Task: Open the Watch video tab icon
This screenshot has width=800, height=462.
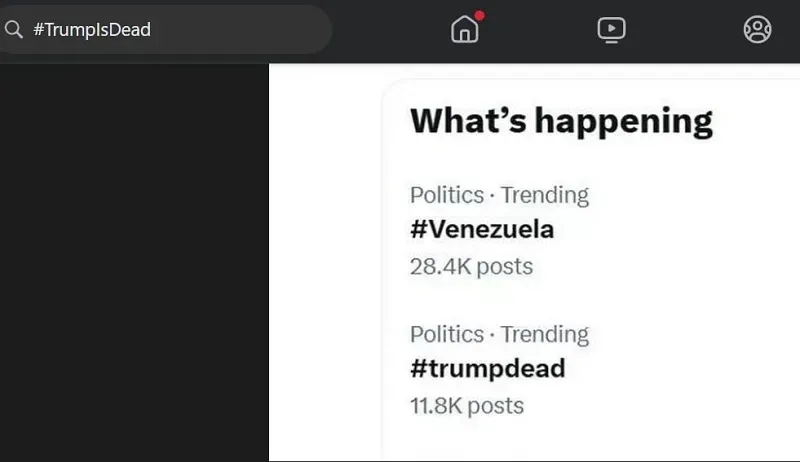Action: click(x=611, y=30)
